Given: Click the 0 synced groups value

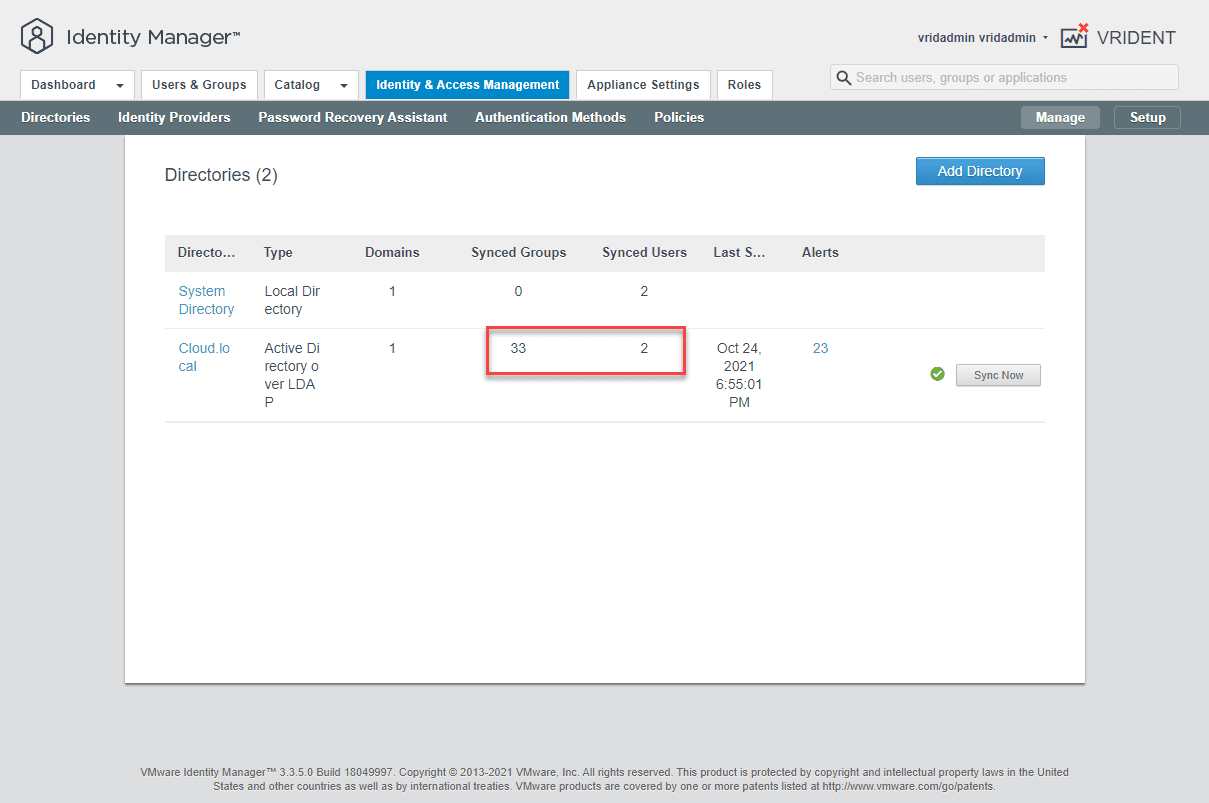Looking at the screenshot, I should click(518, 291).
